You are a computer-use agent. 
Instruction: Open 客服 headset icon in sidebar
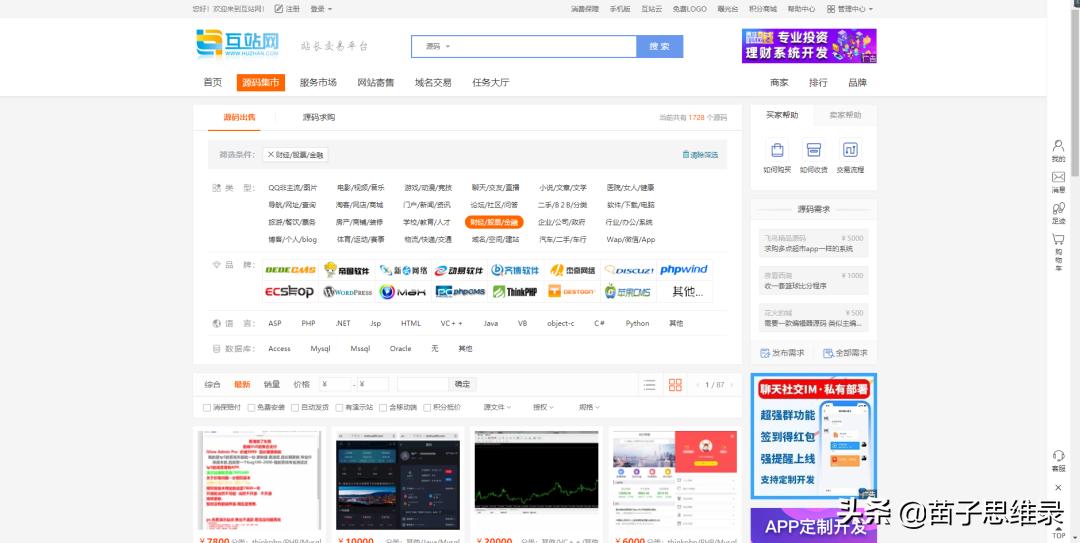click(x=1058, y=455)
